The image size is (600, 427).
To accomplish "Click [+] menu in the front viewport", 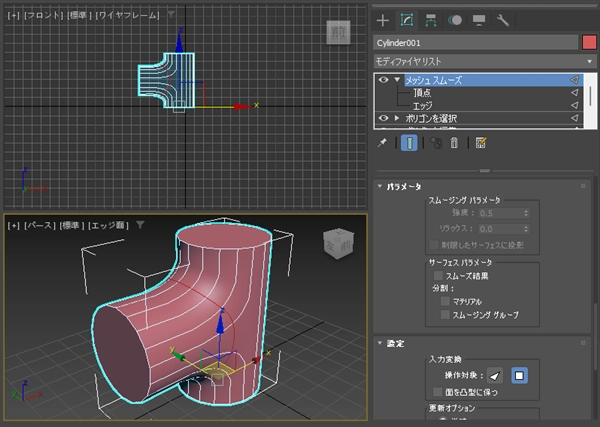I will [x=13, y=15].
